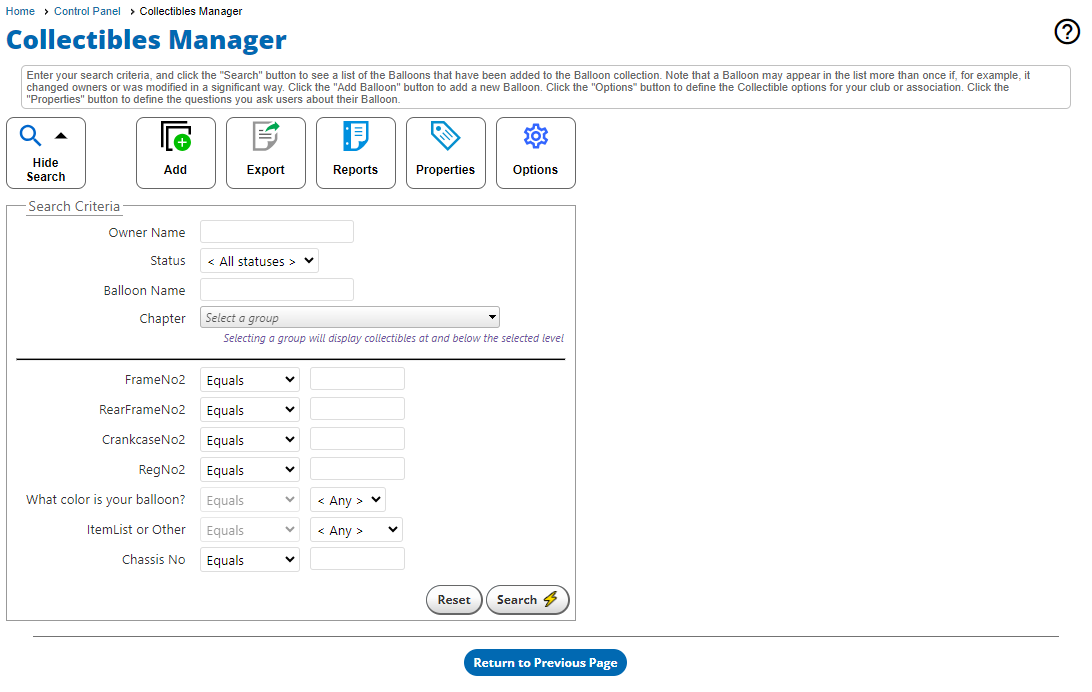Click the Search button with lightning bolt

527,600
